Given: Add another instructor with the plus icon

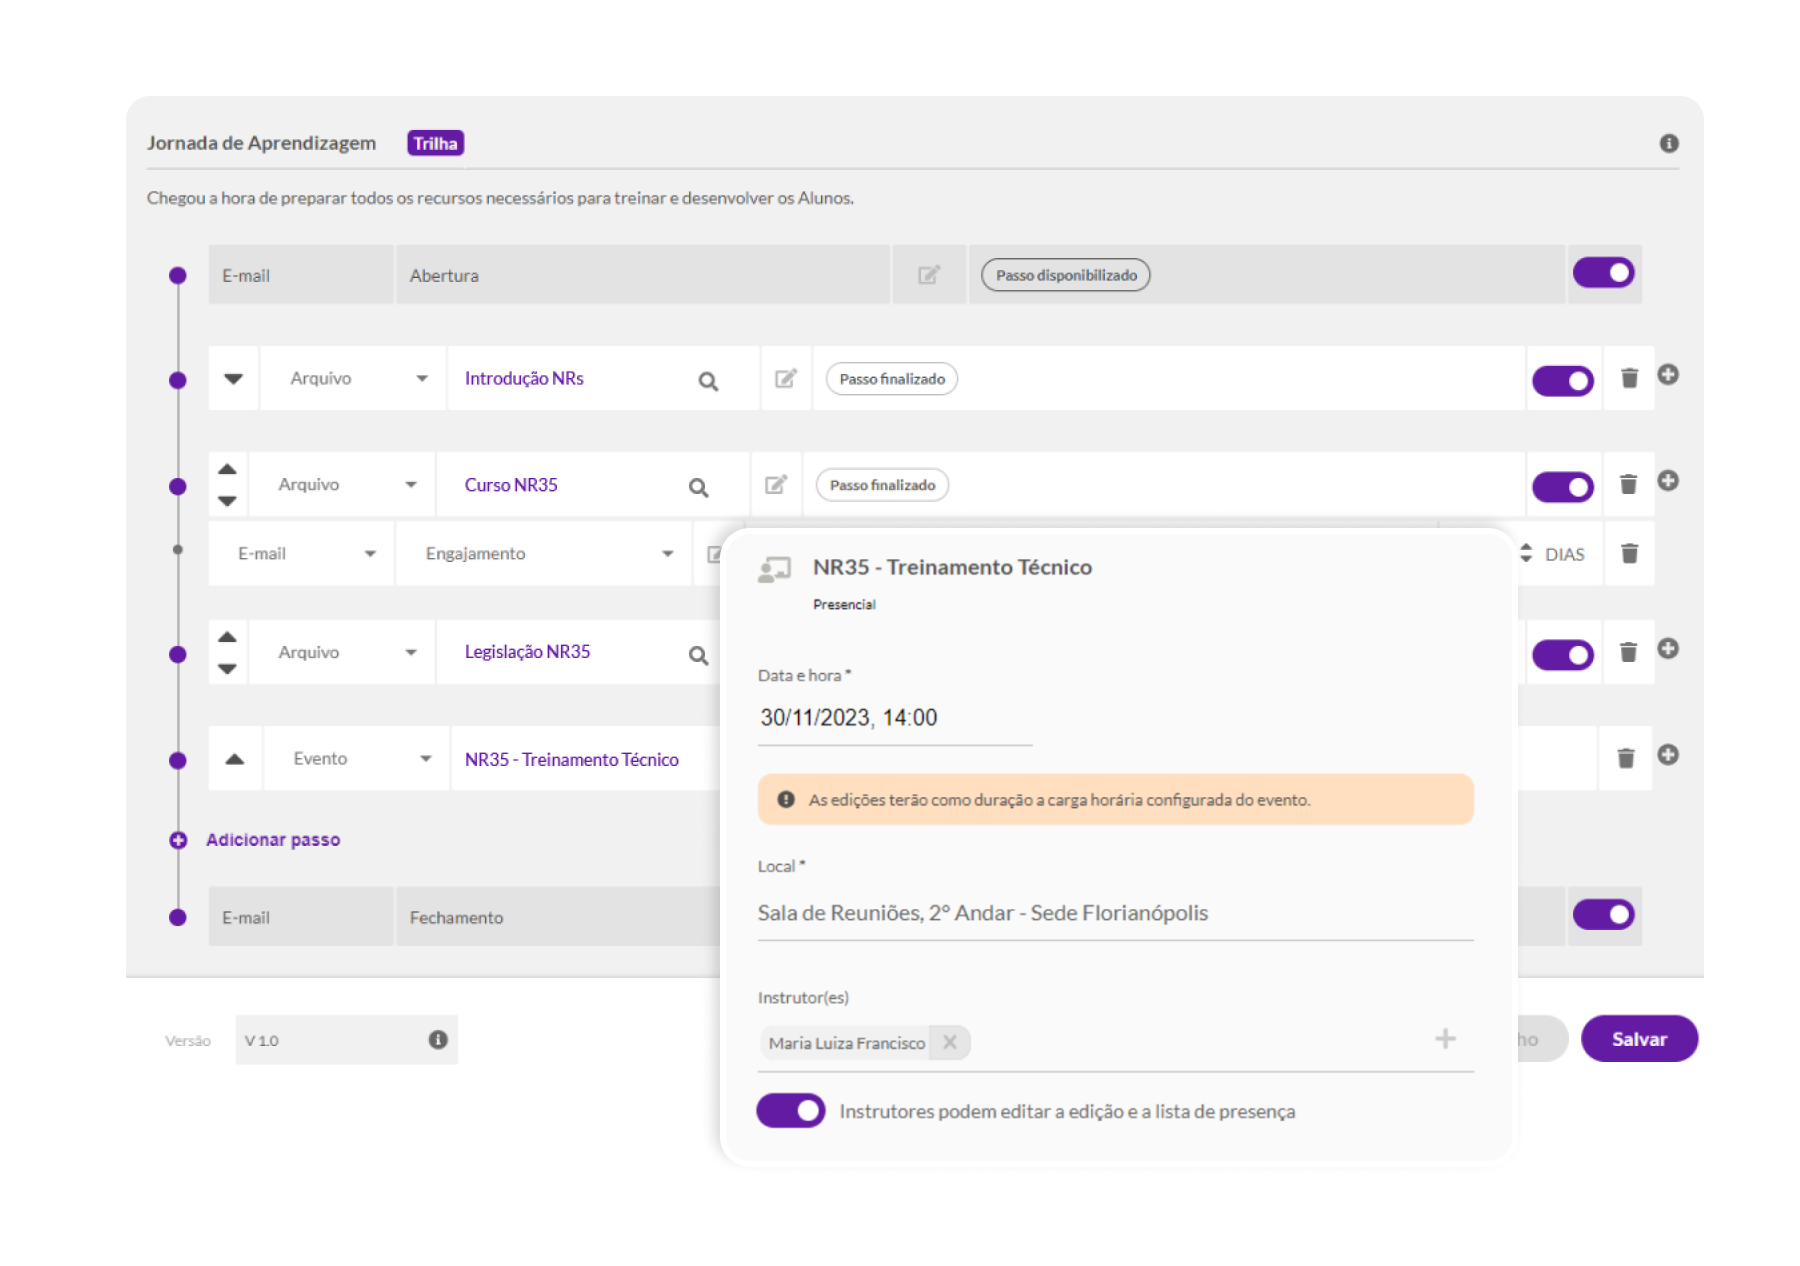Looking at the screenshot, I should tap(1445, 1039).
